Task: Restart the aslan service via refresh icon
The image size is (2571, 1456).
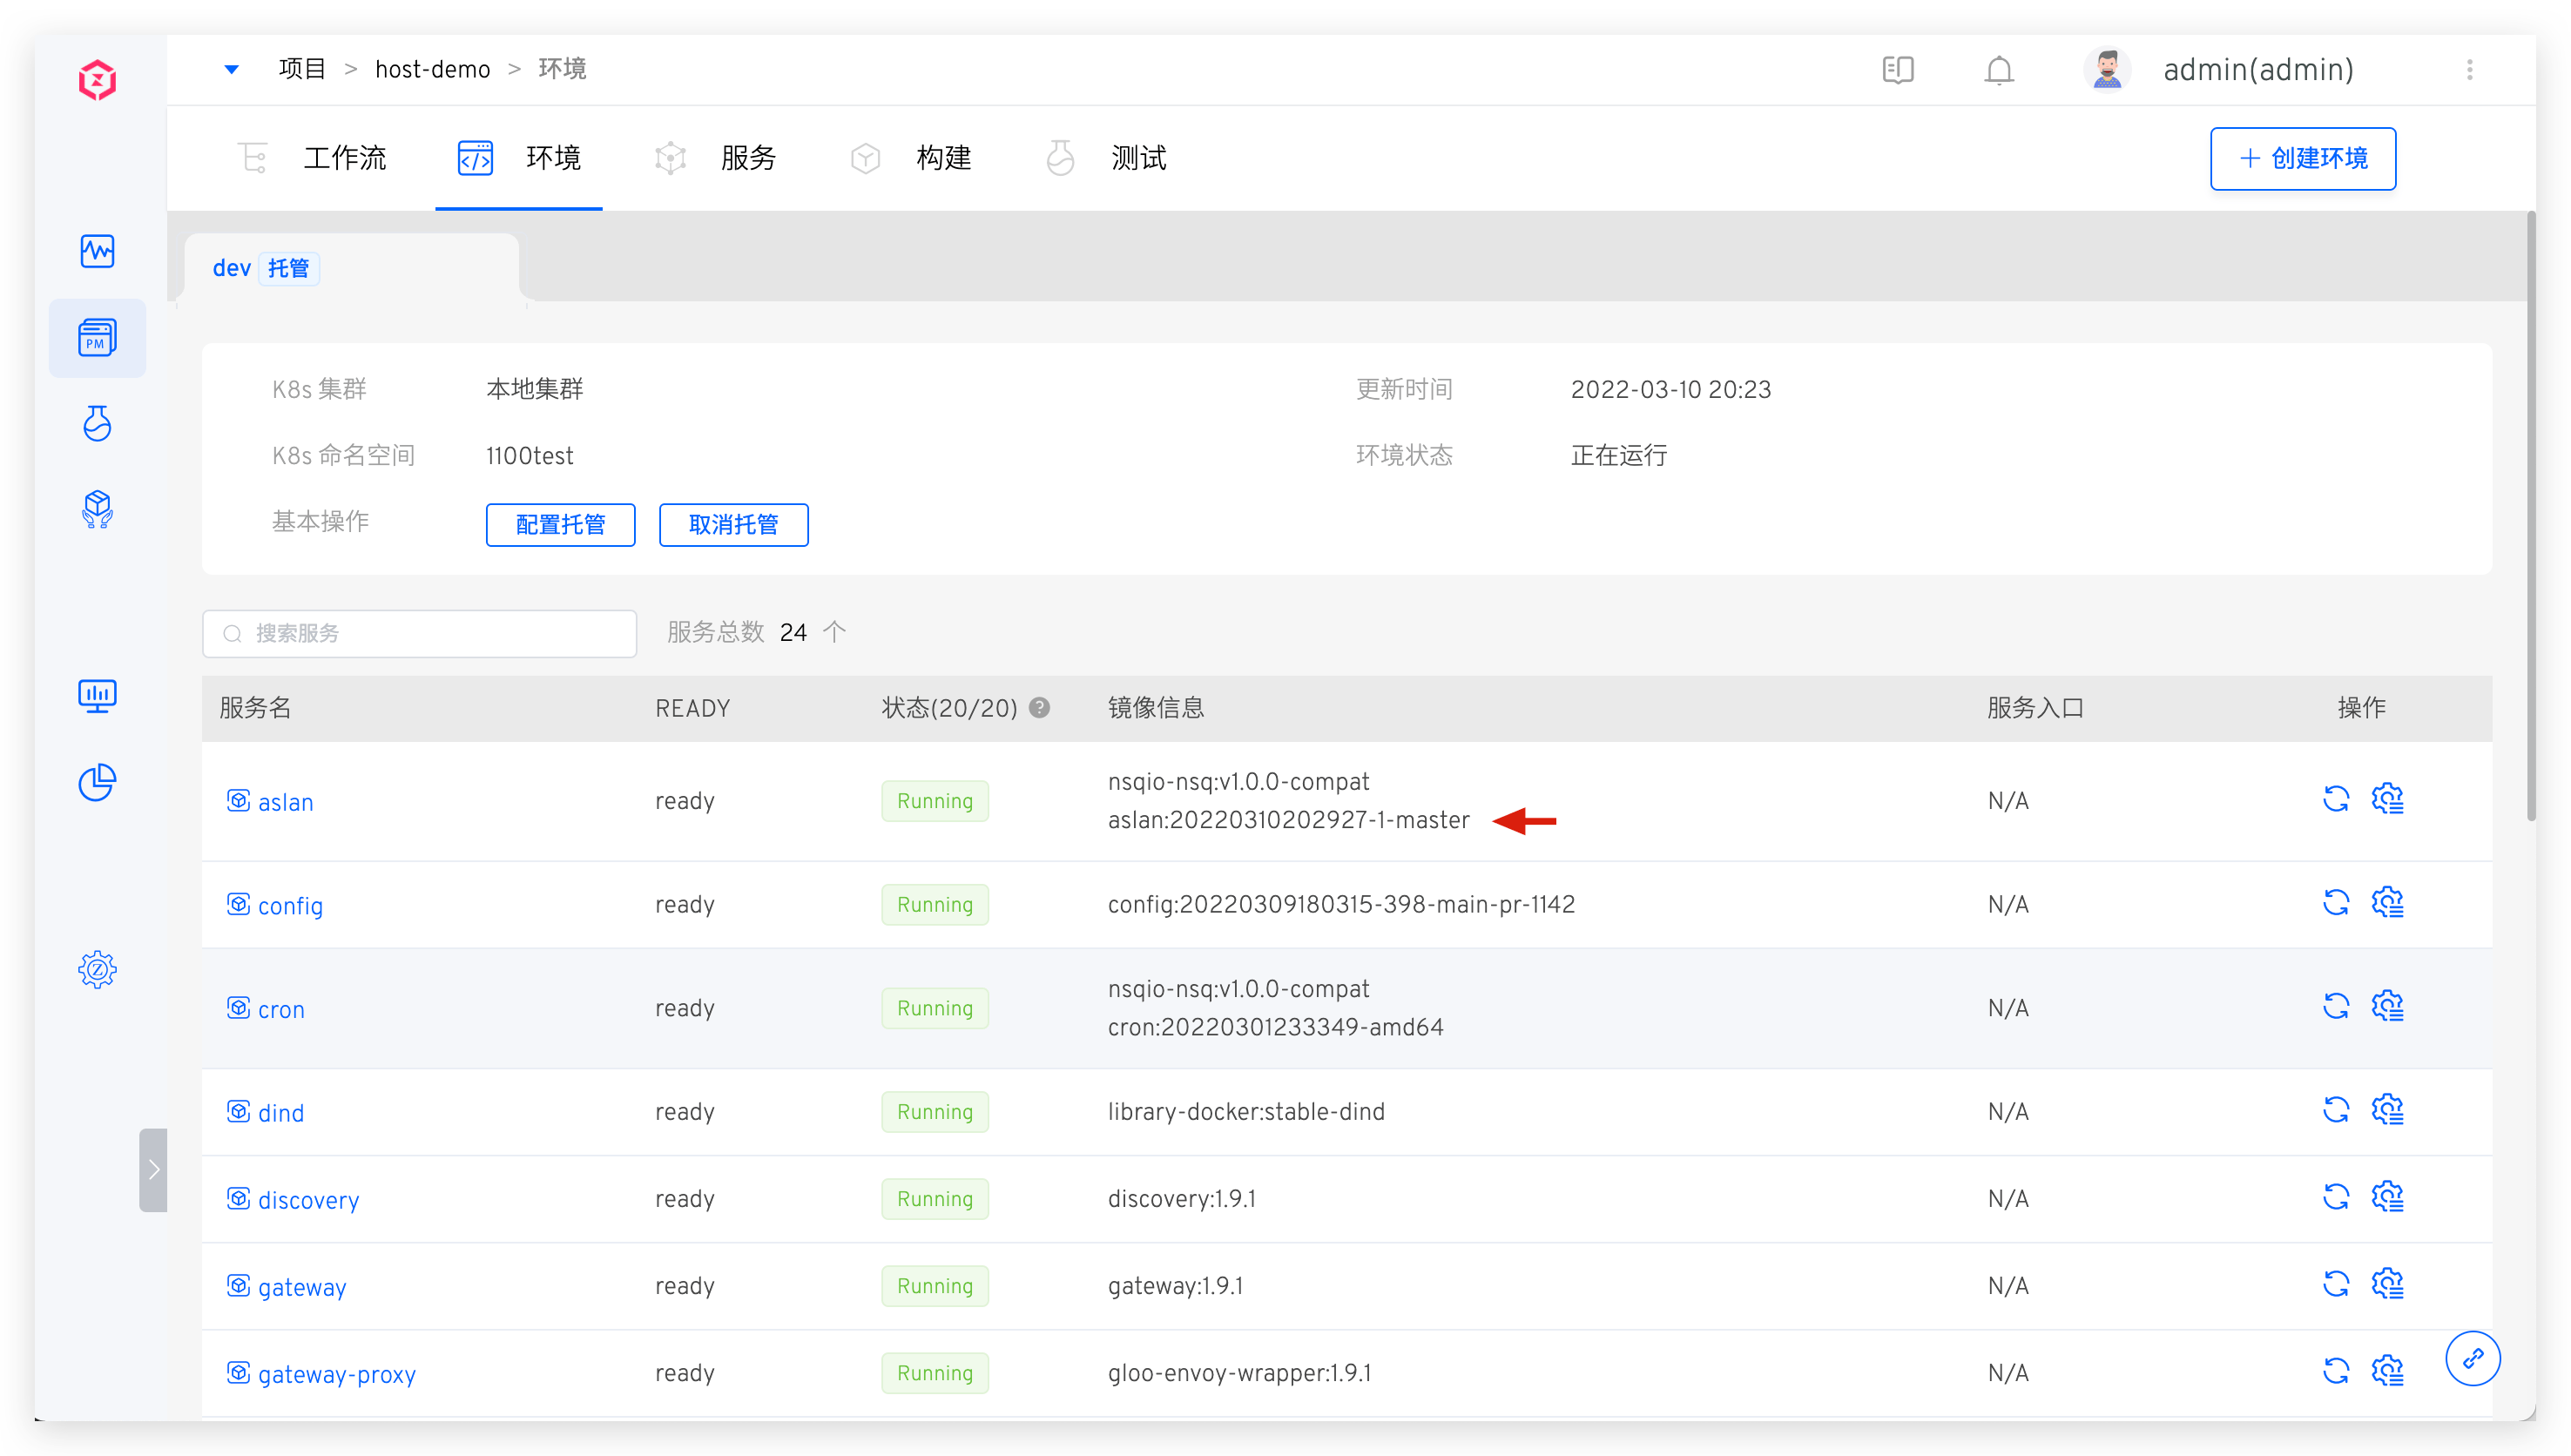Action: (2337, 799)
